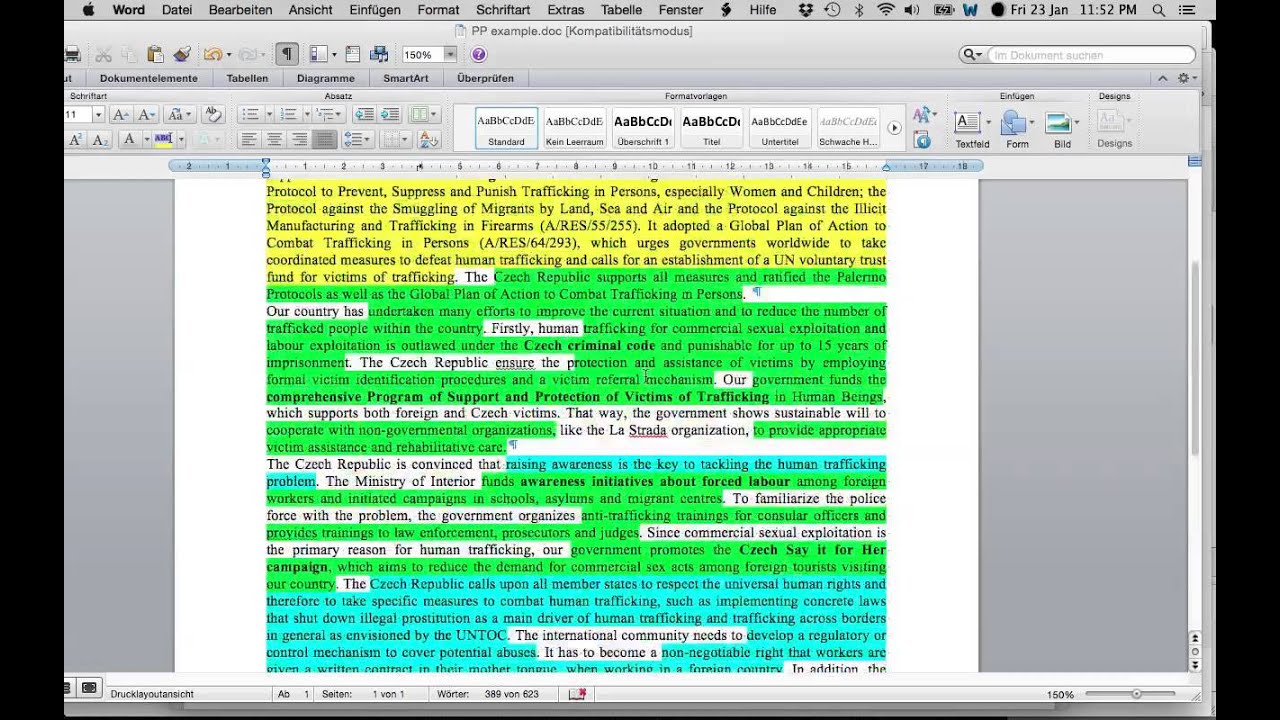1280x720 pixels.
Task: Click the vertical document scrollbar
Action: (1196, 360)
